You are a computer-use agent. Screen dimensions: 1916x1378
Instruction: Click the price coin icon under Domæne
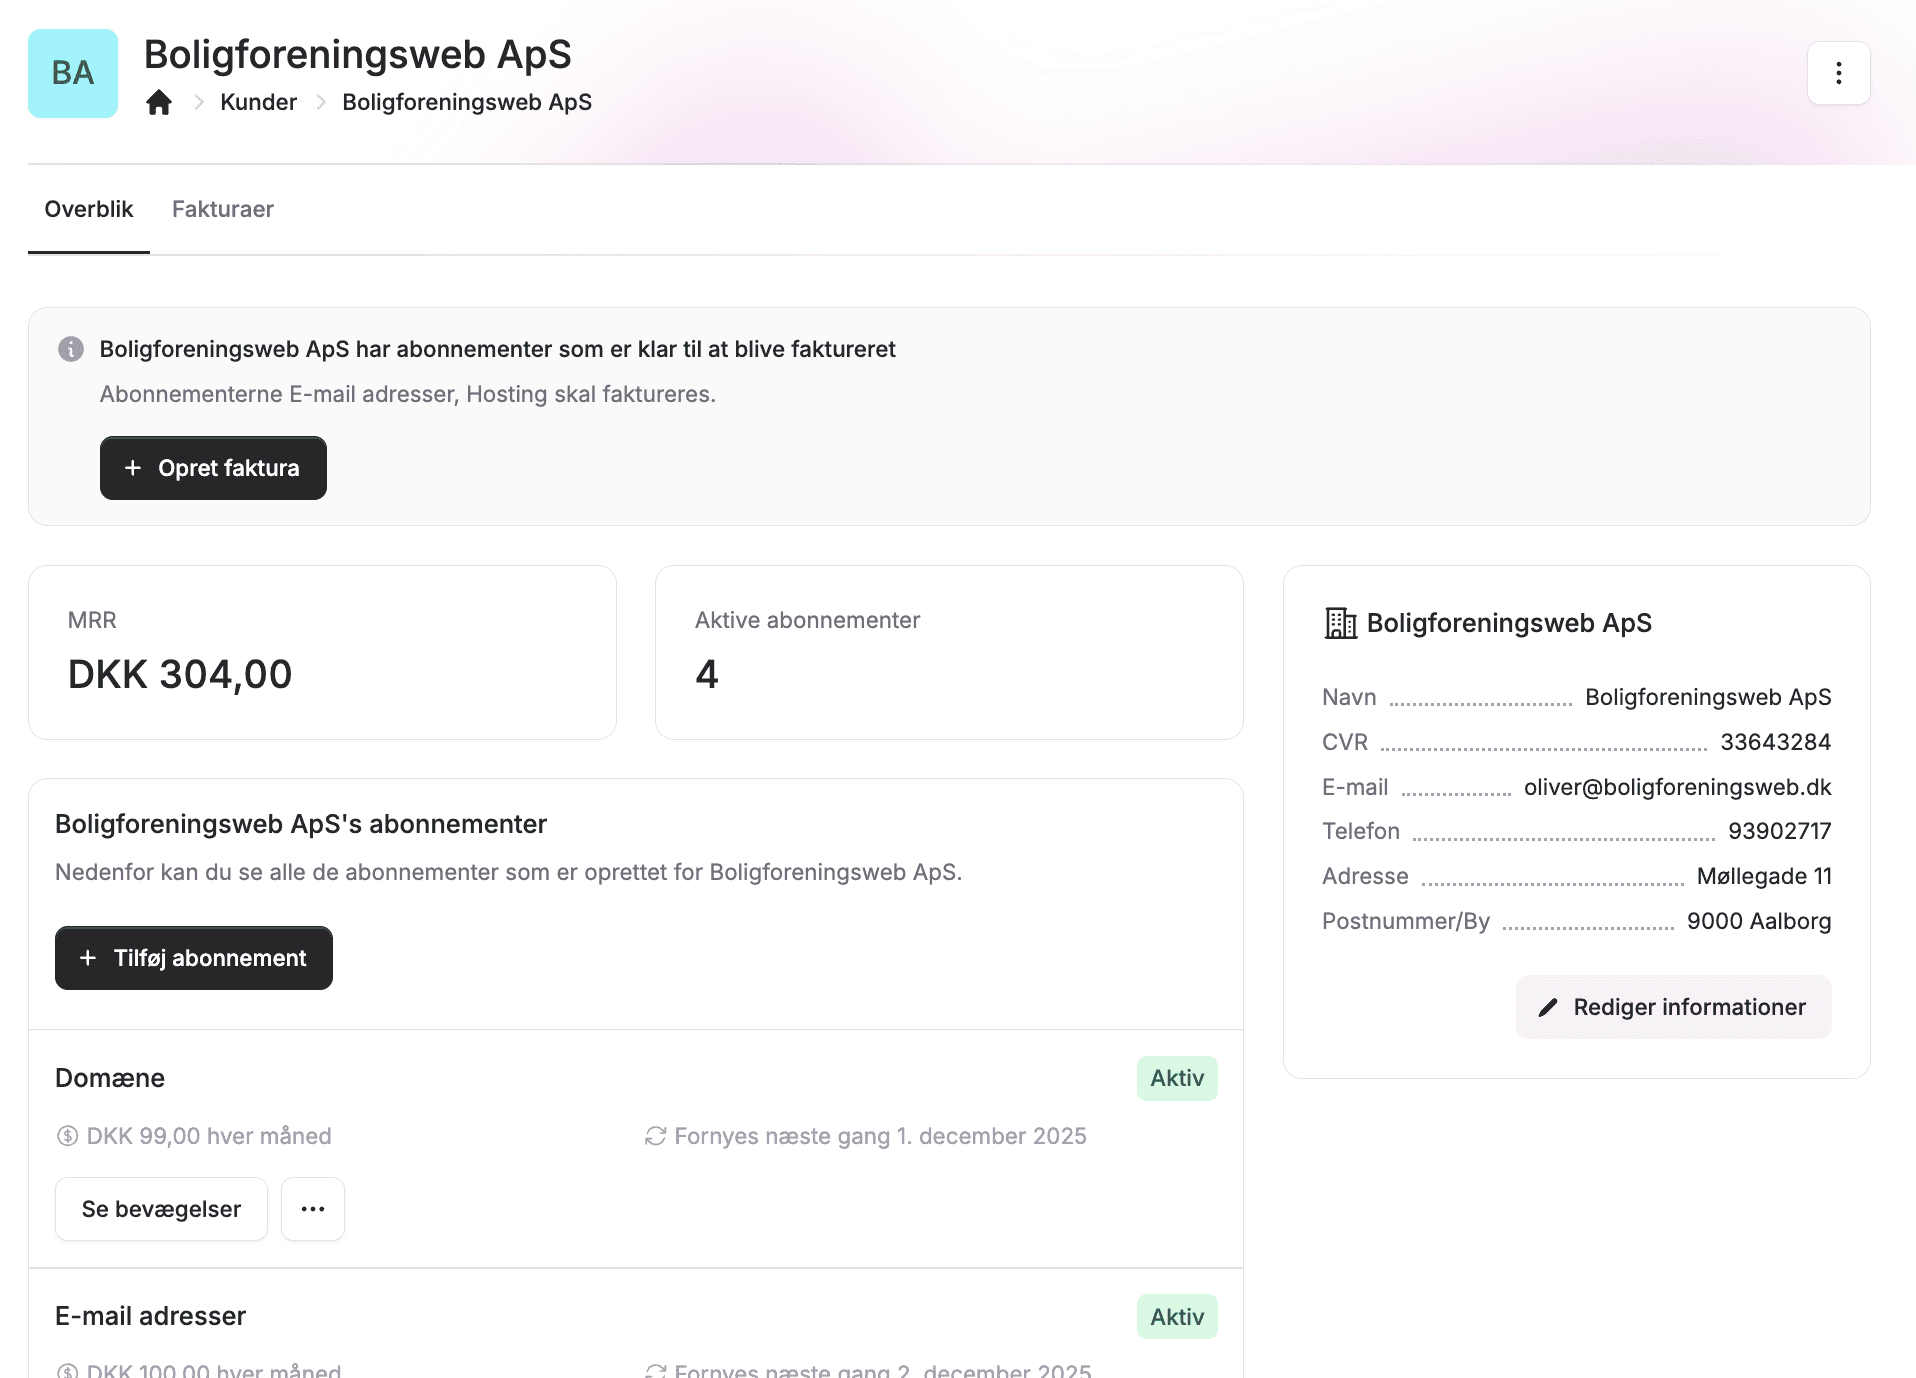click(x=67, y=1136)
